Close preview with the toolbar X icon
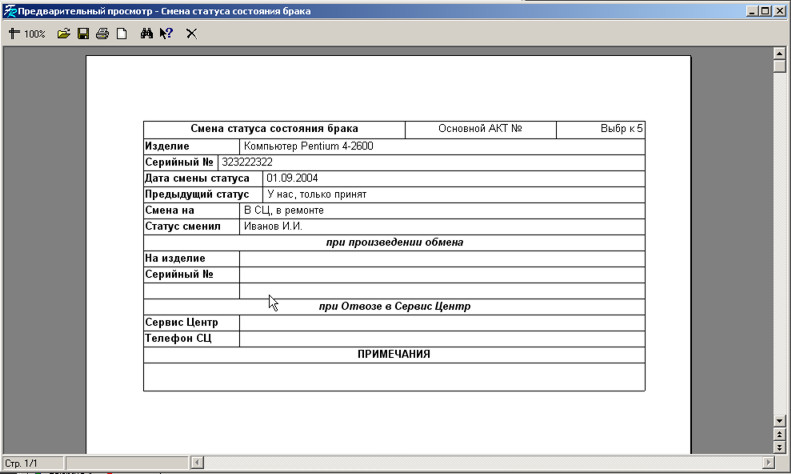Image resolution: width=791 pixels, height=474 pixels. 191,33
